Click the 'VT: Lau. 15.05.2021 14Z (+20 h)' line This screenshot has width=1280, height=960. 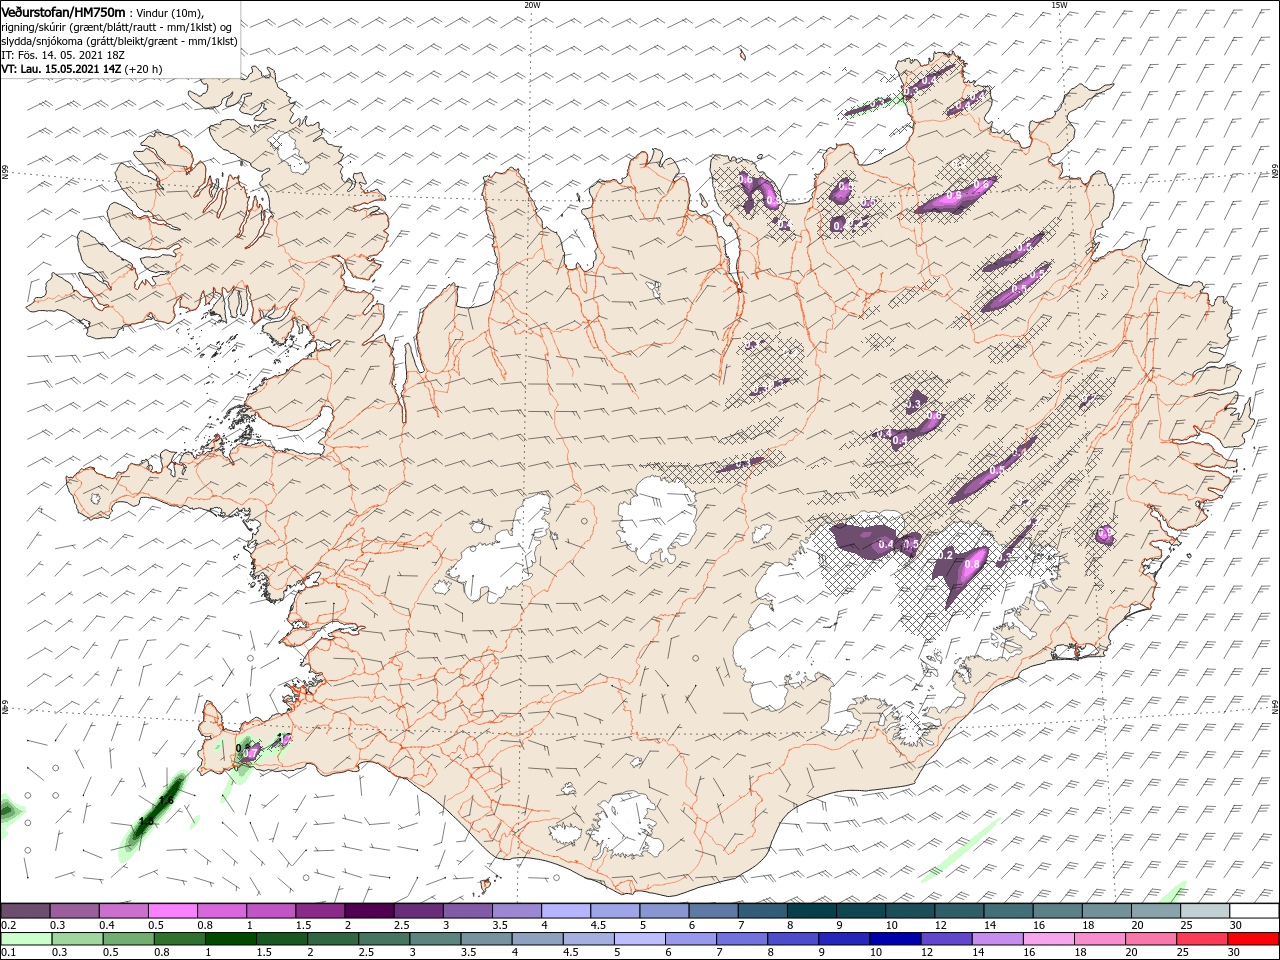82,69
